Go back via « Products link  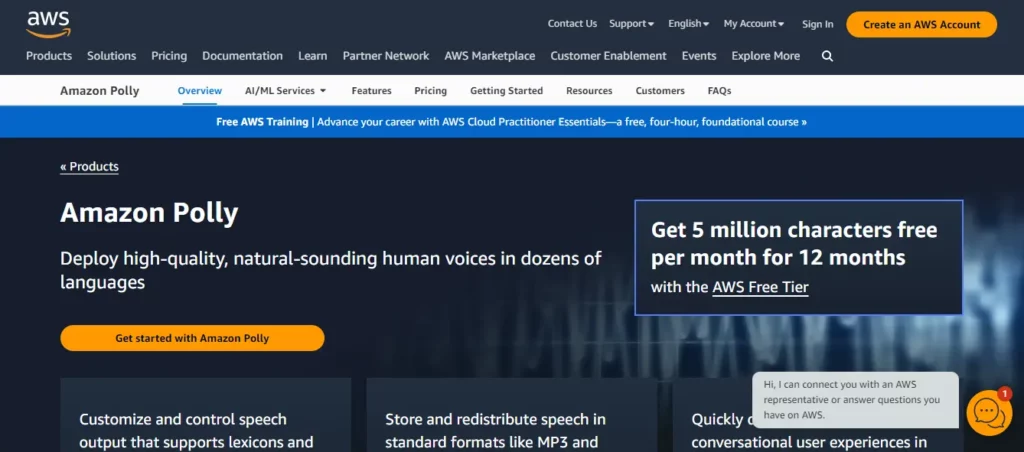(x=89, y=167)
